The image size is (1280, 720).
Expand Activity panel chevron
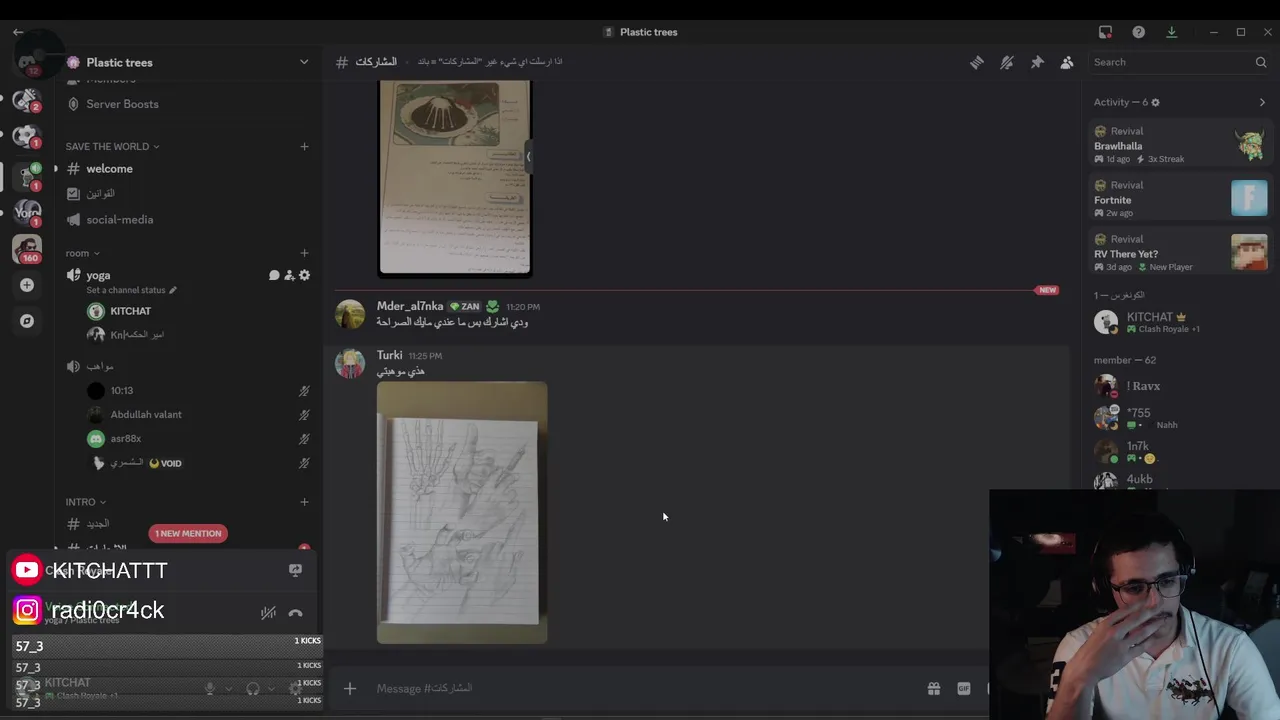click(x=1262, y=102)
